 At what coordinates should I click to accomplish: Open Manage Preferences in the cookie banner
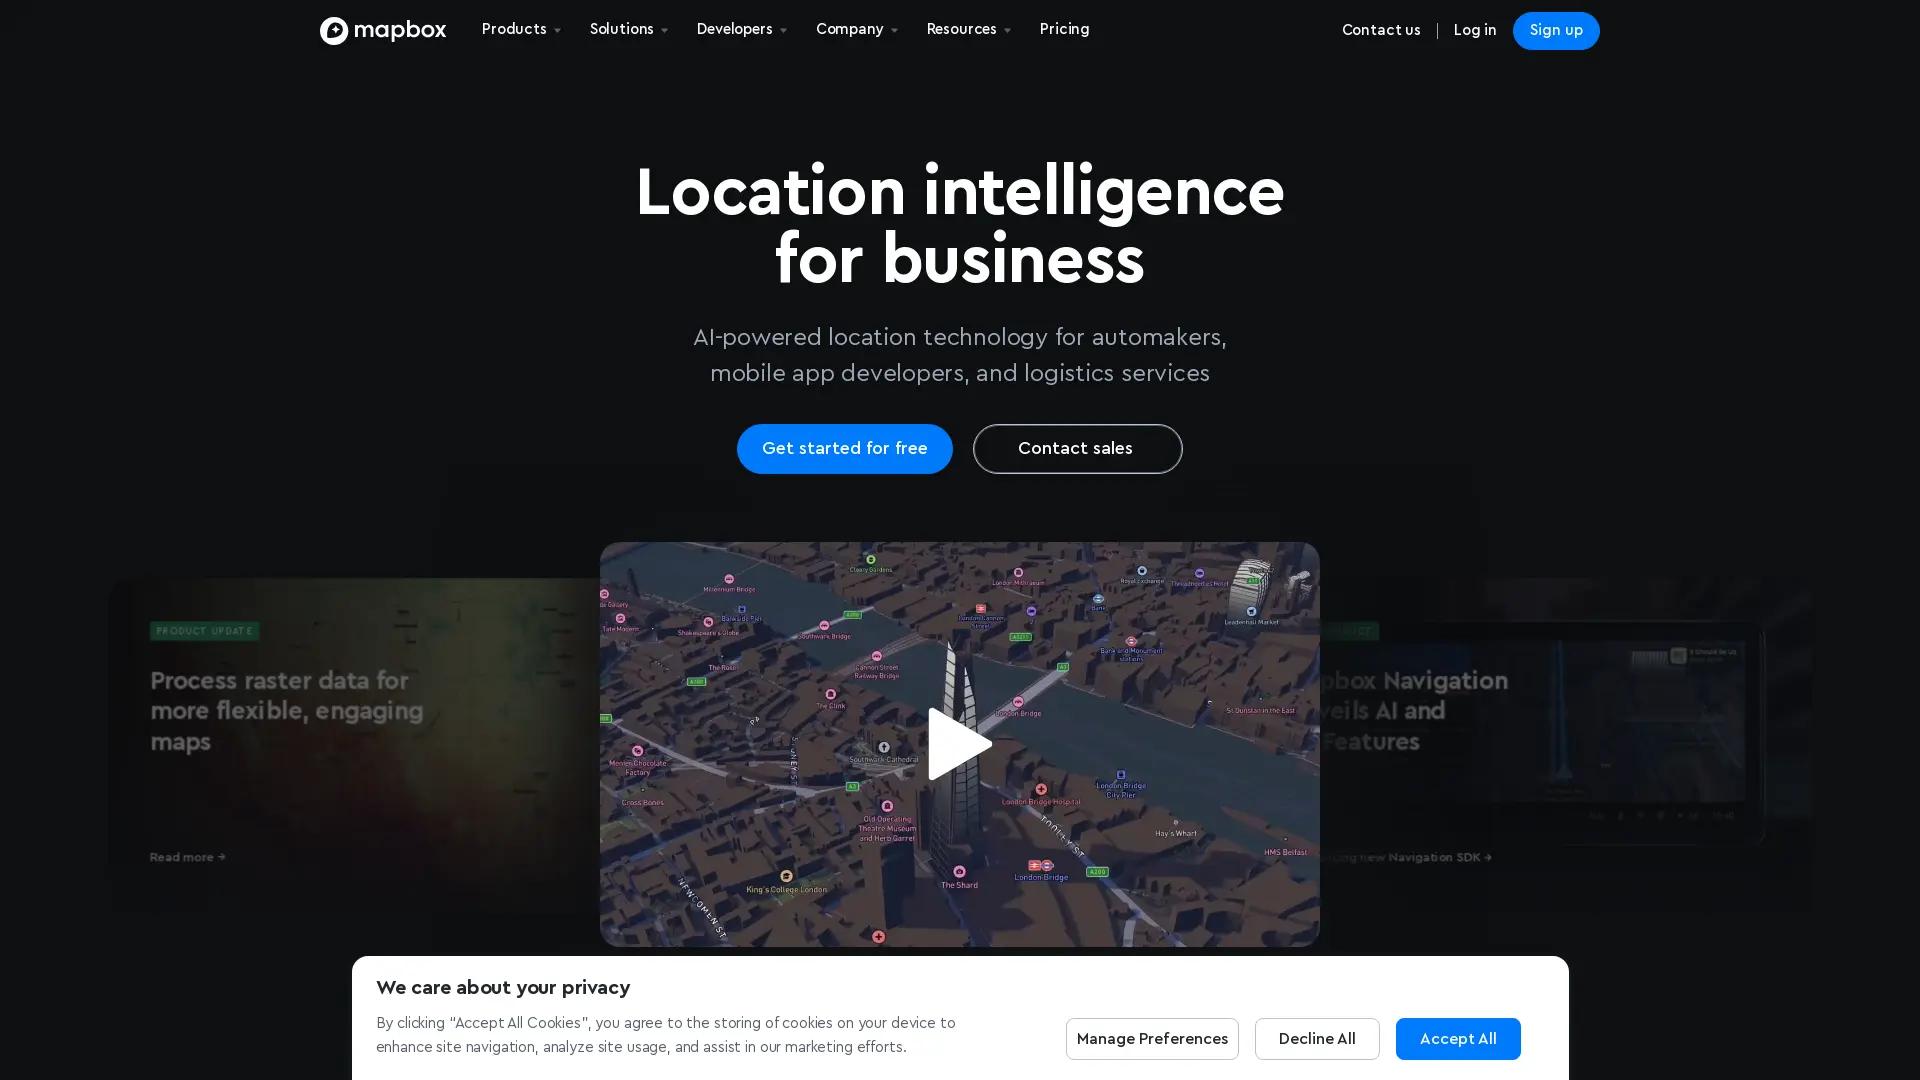[1151, 1038]
